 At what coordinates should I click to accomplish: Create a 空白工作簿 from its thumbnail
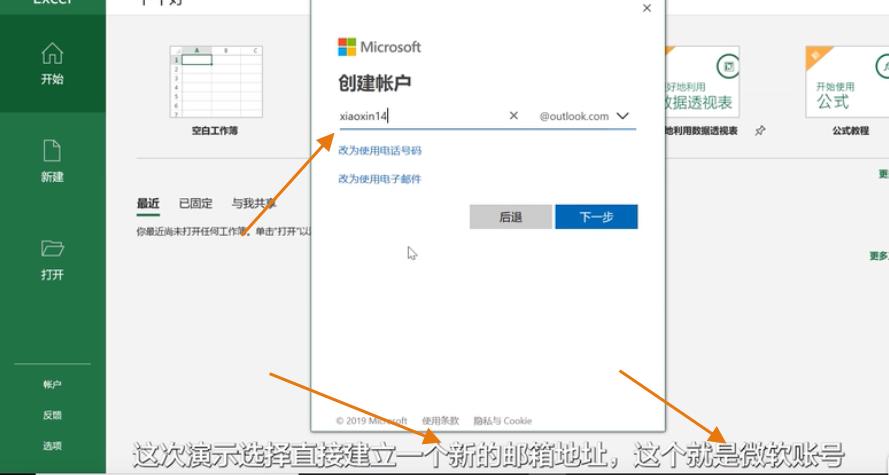(x=216, y=82)
